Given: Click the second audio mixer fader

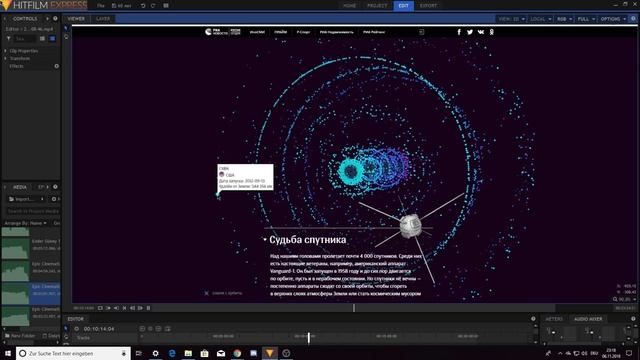Looking at the screenshot, I should tap(591, 333).
